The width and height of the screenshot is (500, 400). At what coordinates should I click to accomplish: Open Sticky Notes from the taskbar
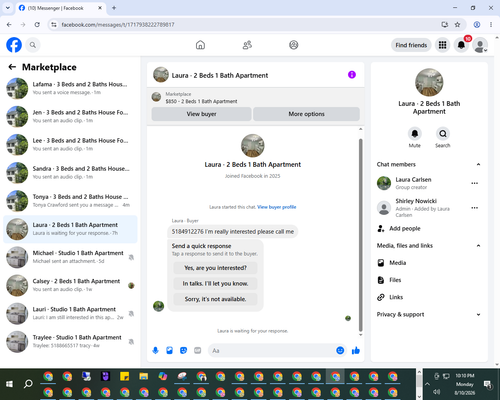pyautogui.click(x=124, y=376)
